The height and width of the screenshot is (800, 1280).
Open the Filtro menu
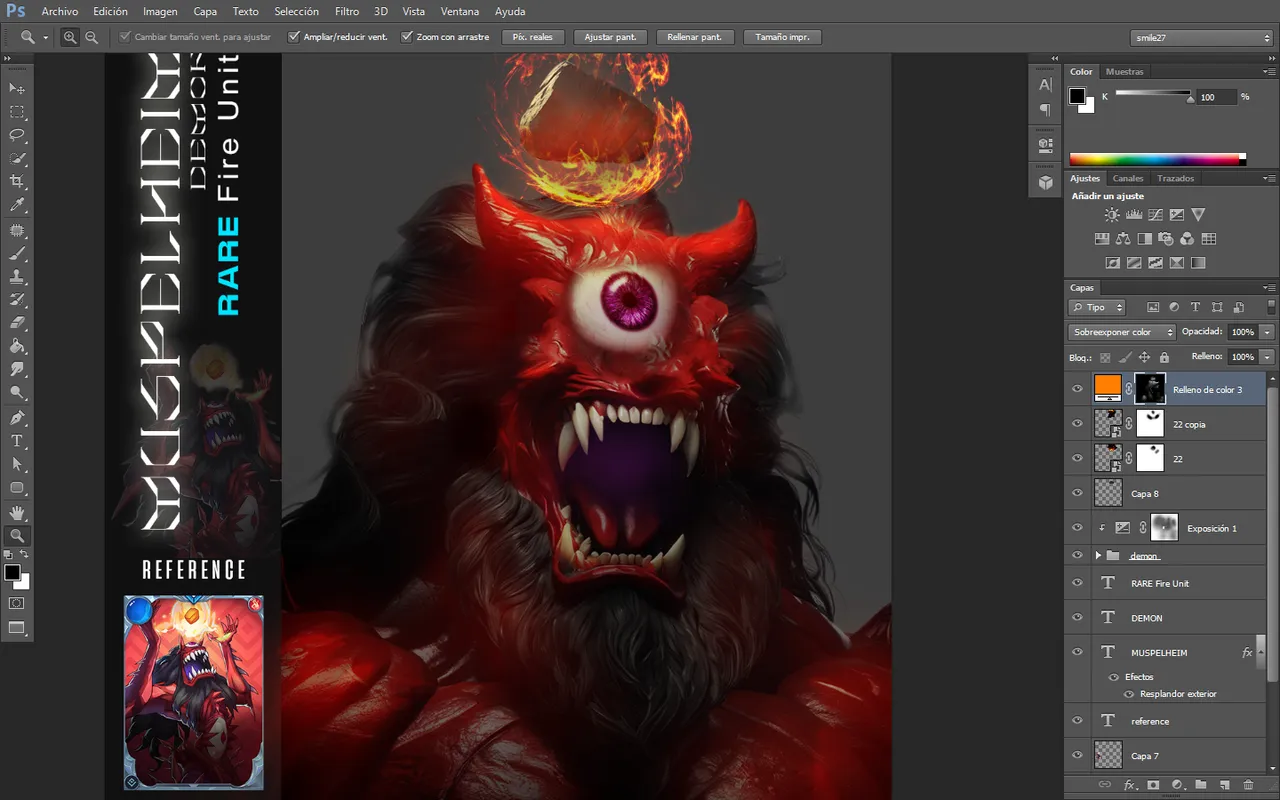click(347, 12)
